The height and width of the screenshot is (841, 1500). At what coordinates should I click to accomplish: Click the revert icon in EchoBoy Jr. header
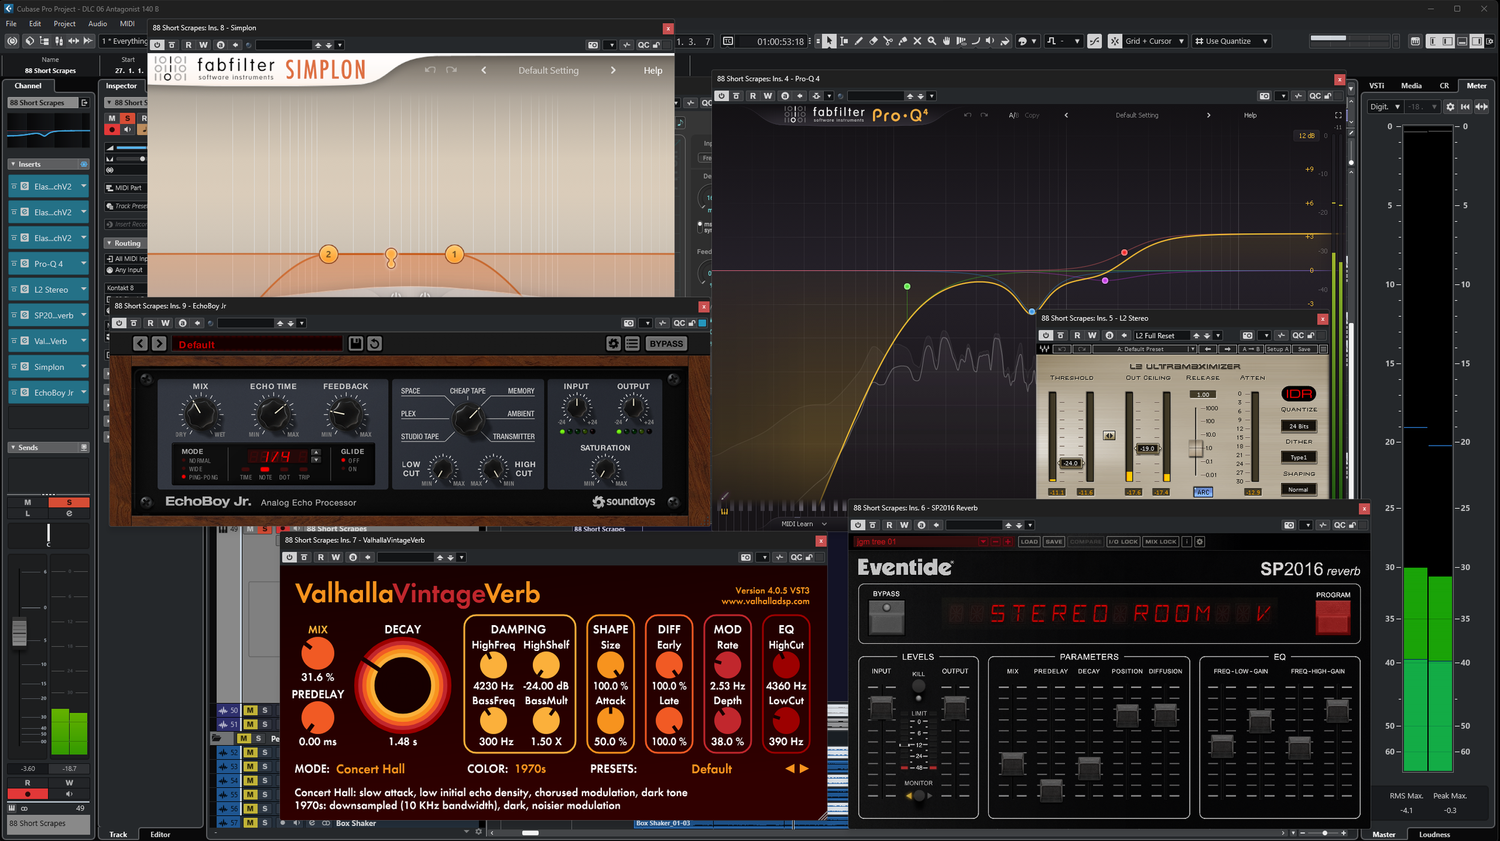pyautogui.click(x=374, y=343)
